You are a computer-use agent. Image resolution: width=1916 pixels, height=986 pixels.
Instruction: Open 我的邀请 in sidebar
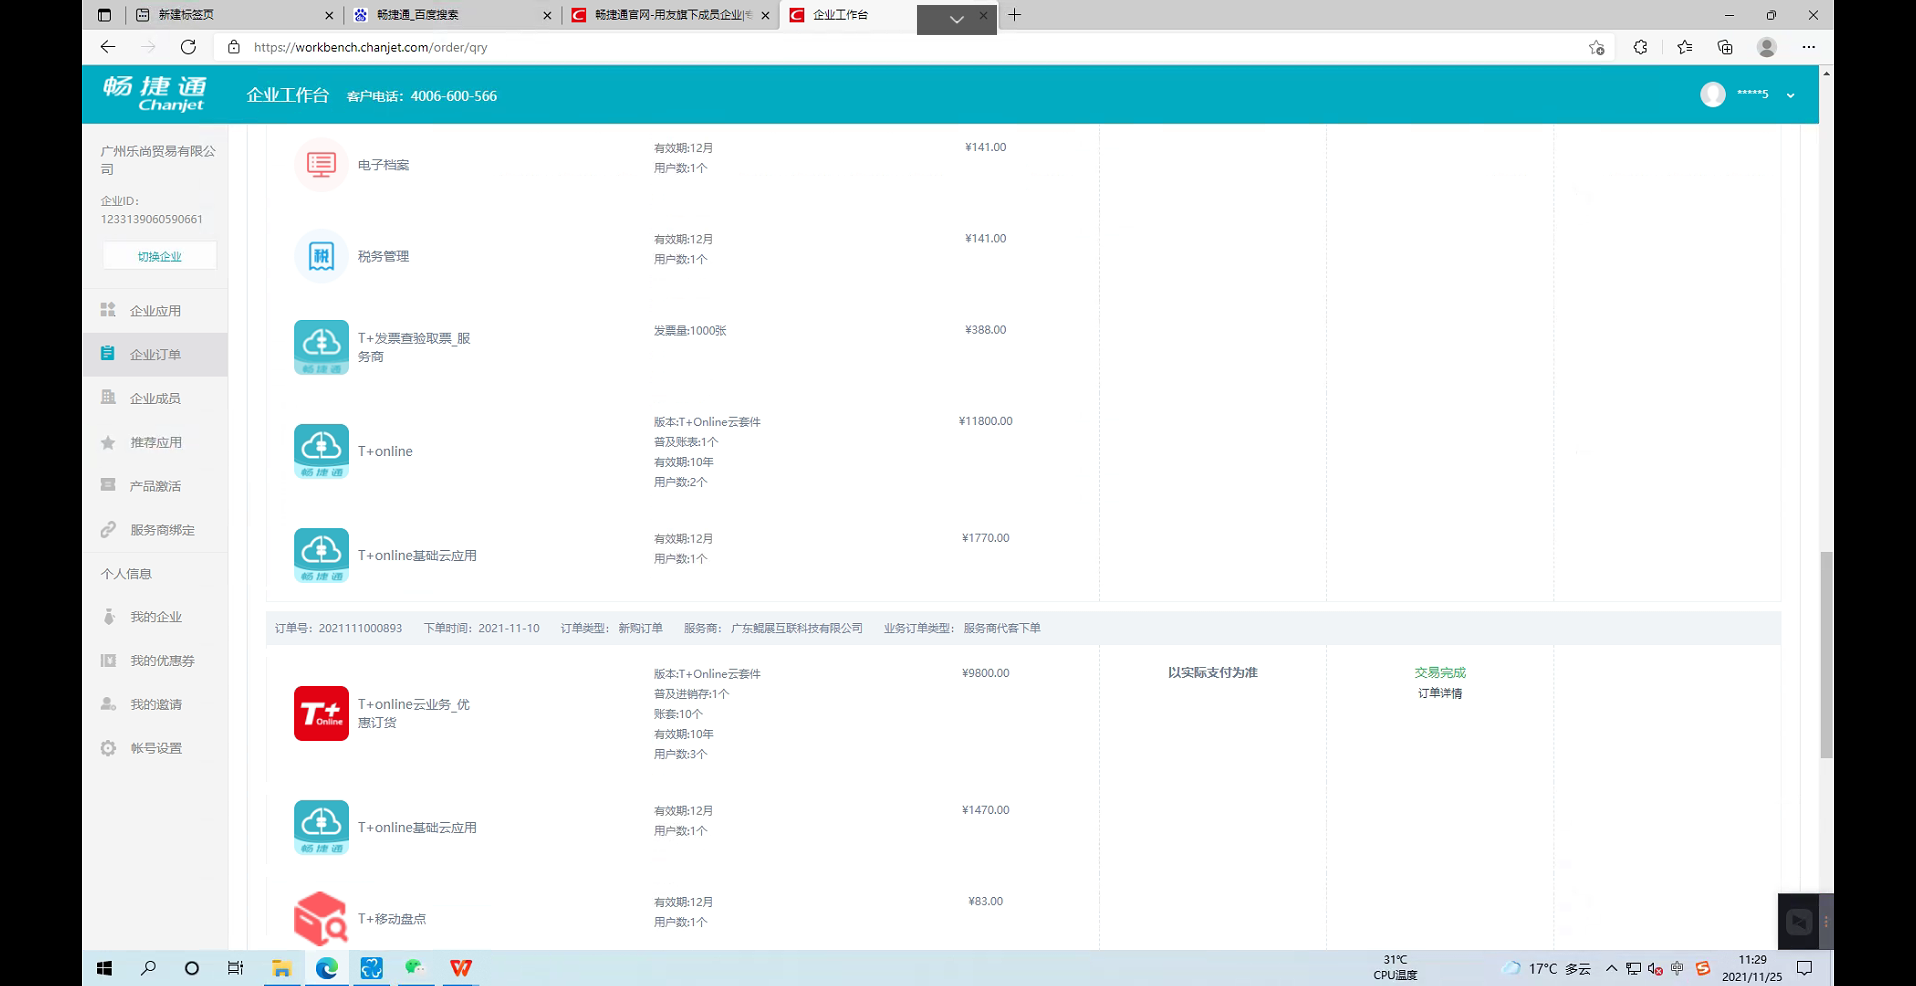(x=155, y=705)
